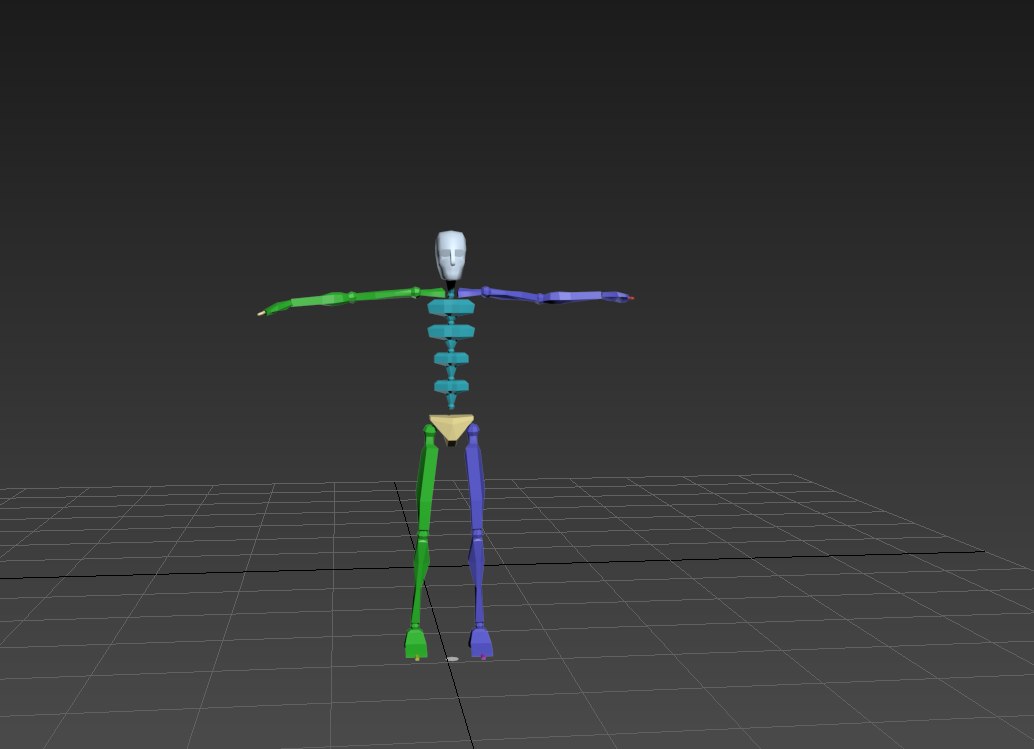1034x749 pixels.
Task: Select the green hand bone
Action: coord(276,308)
